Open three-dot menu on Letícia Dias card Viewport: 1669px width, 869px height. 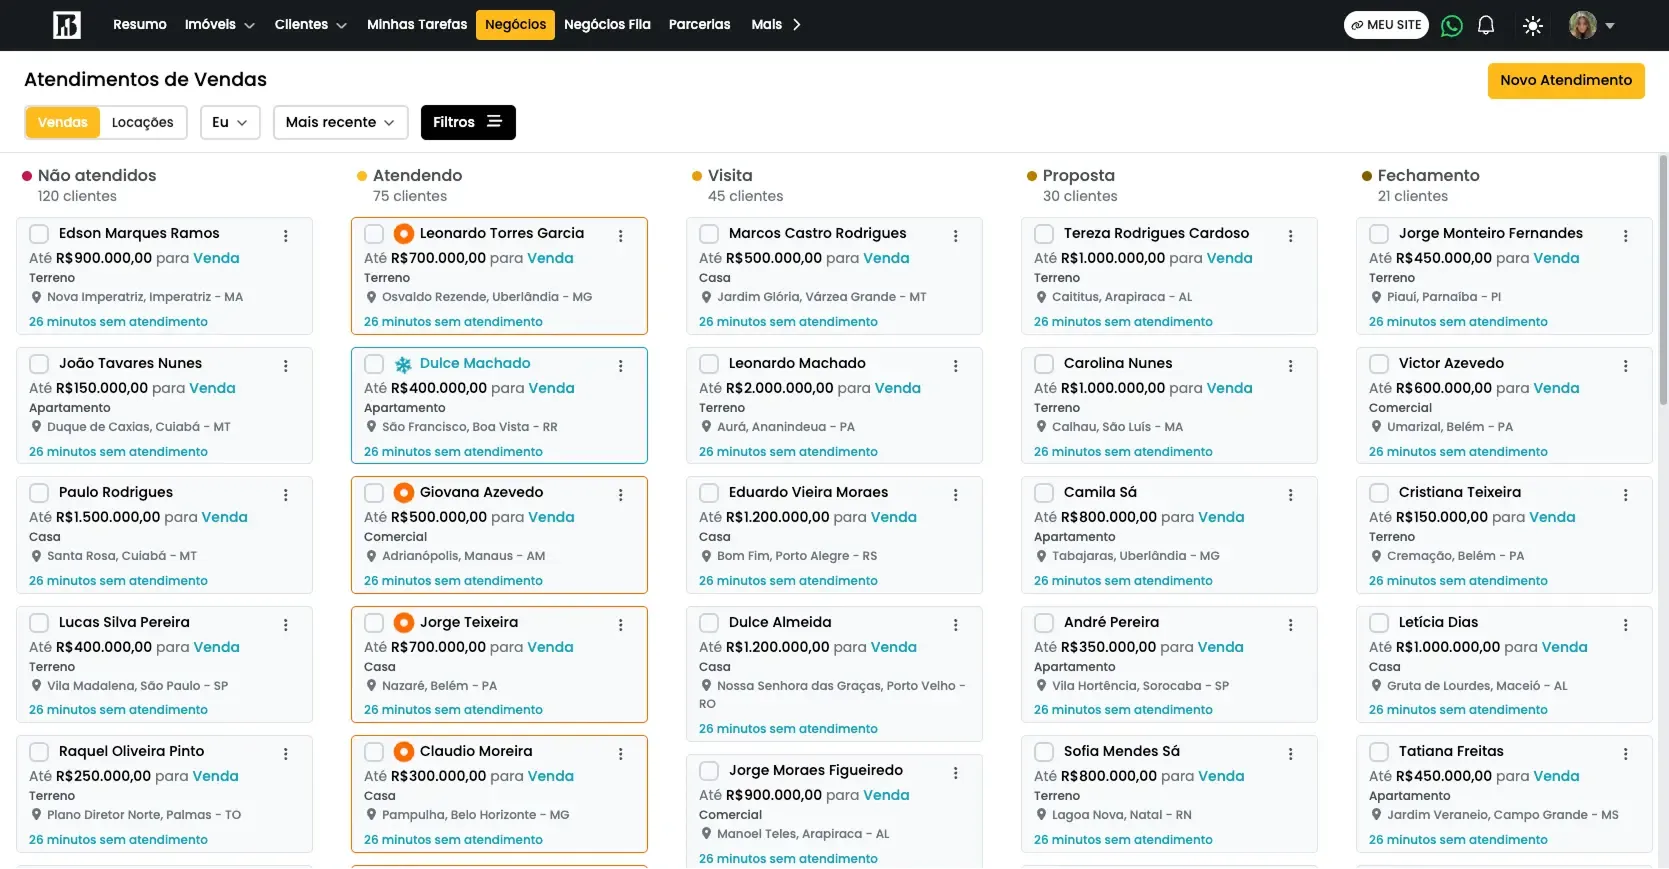pyautogui.click(x=1626, y=625)
